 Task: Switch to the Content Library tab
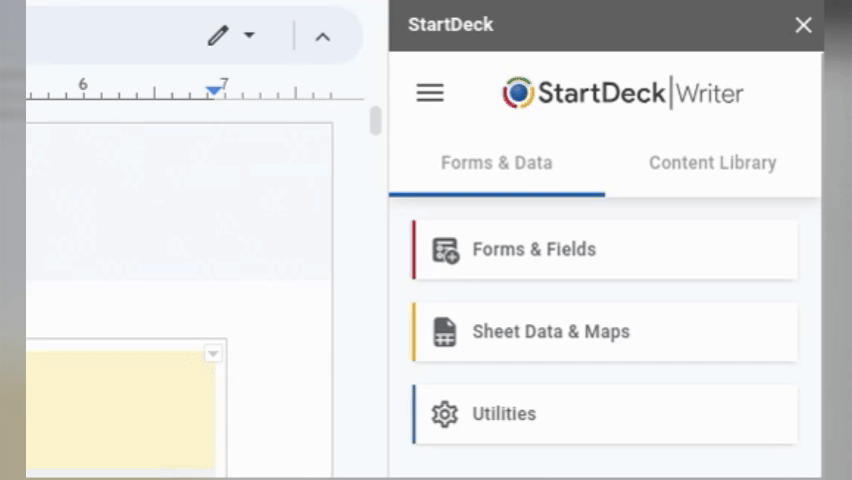(712, 163)
